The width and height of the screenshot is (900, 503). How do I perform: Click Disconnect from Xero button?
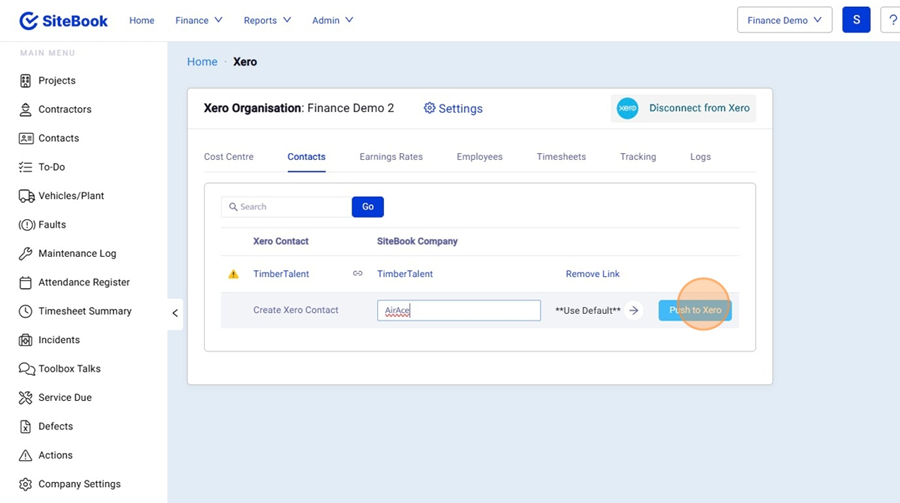(x=684, y=108)
